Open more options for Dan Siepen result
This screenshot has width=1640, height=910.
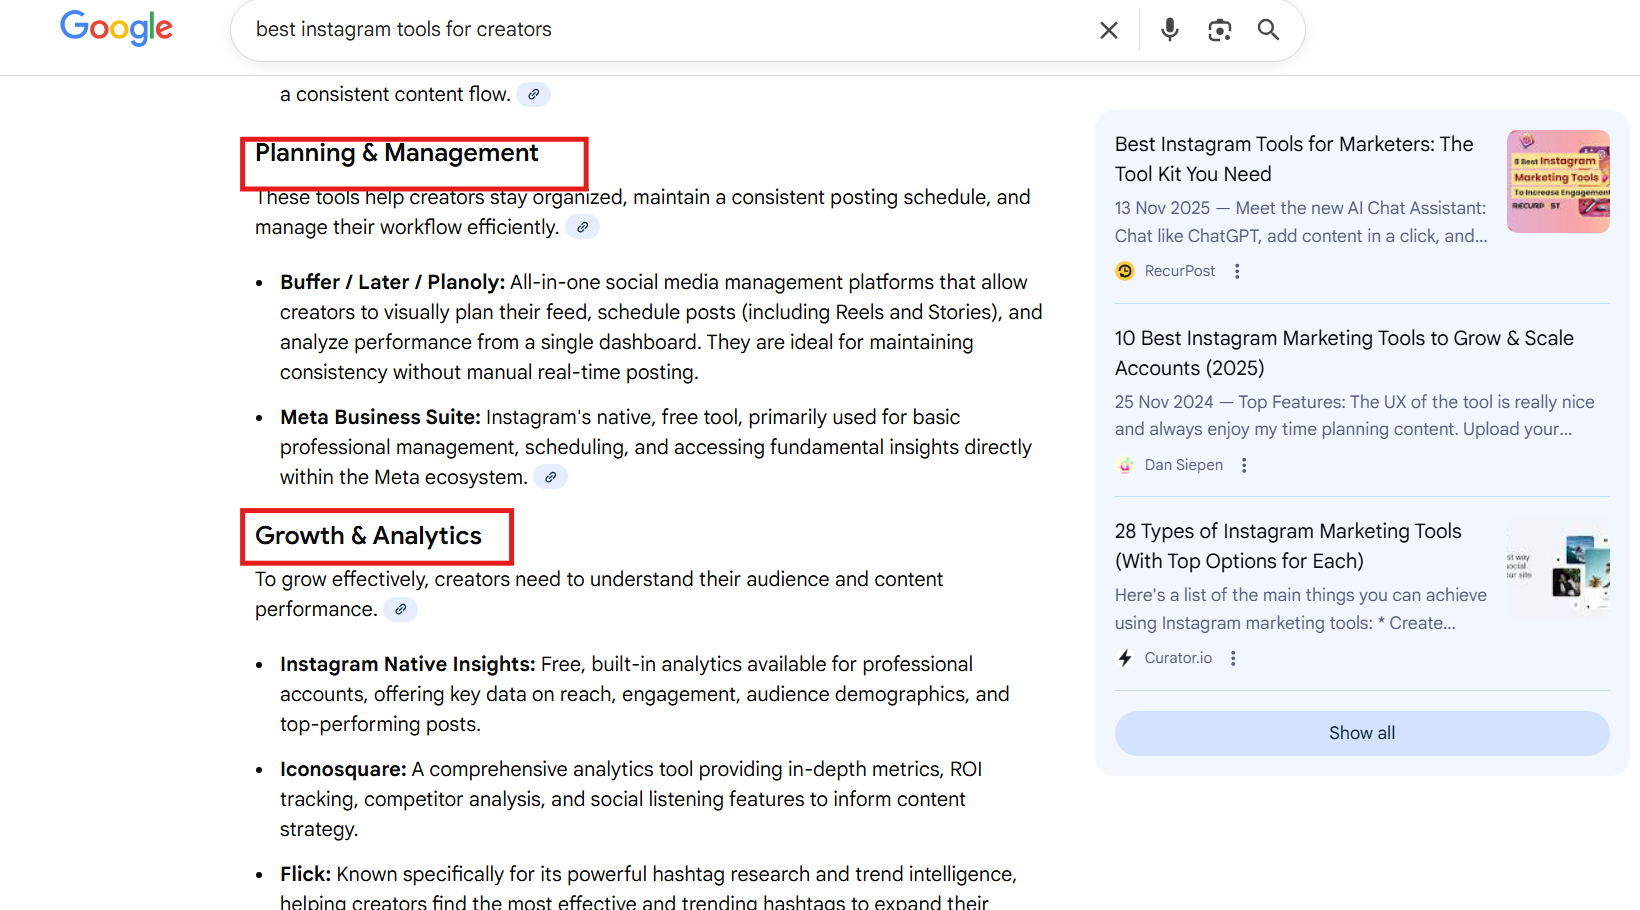(x=1244, y=465)
